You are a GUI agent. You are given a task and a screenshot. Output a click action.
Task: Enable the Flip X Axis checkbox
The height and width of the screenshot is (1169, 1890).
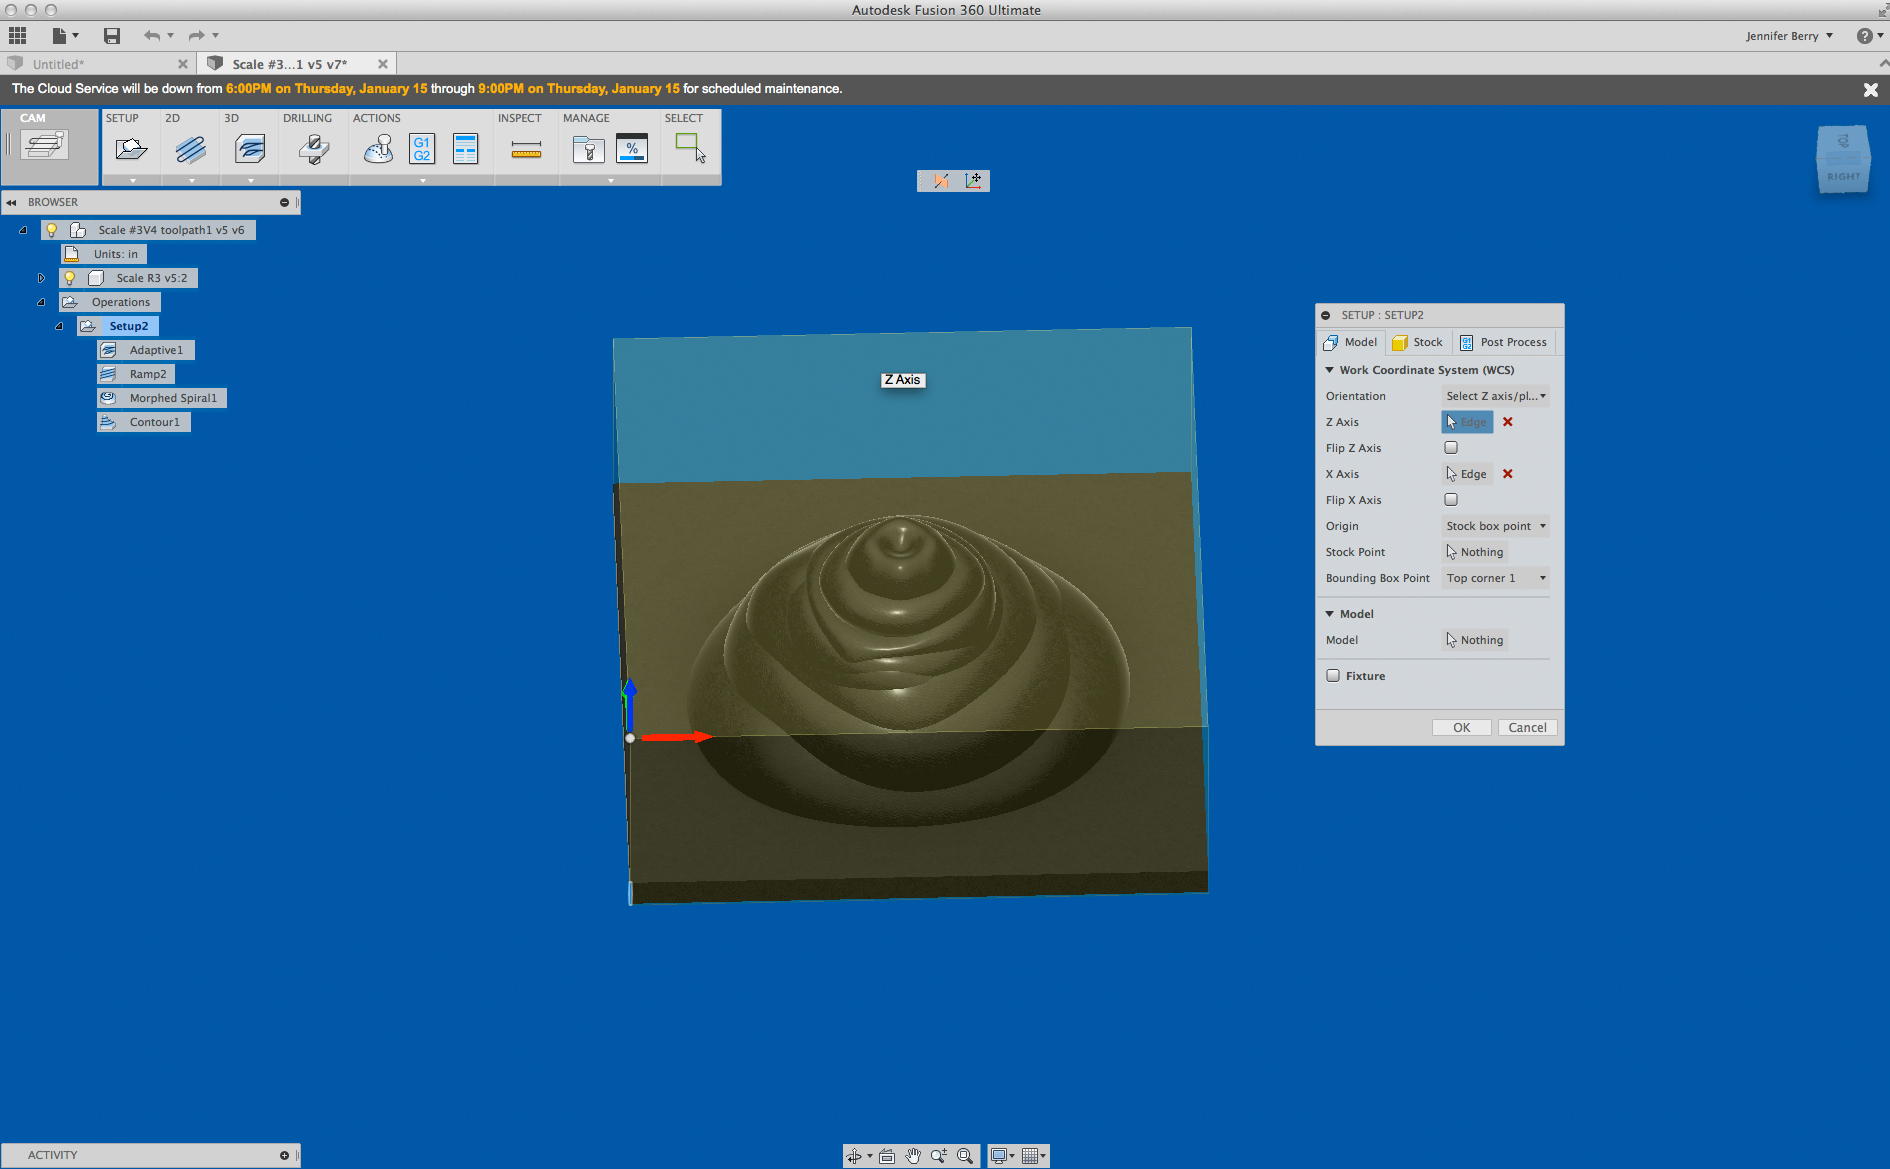(1451, 499)
